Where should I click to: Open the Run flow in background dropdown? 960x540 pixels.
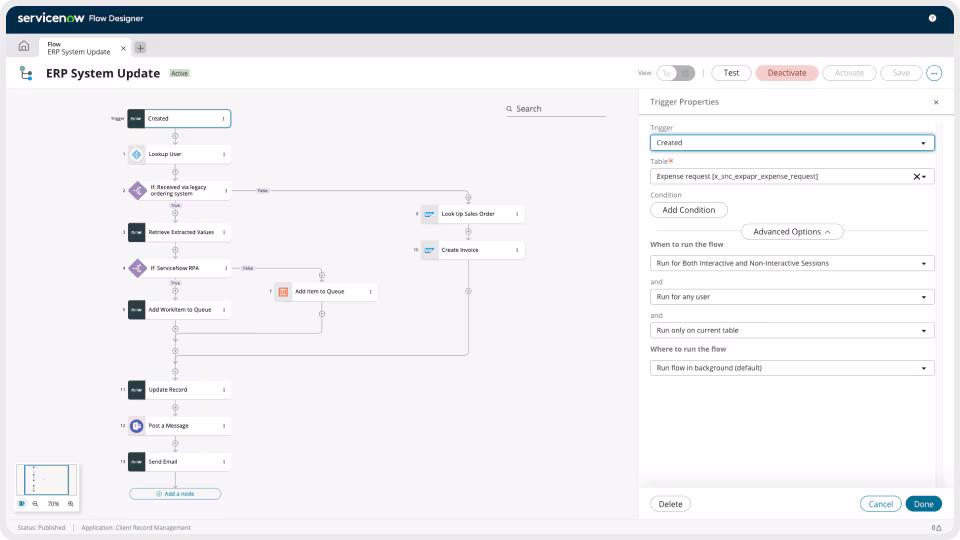click(x=792, y=368)
